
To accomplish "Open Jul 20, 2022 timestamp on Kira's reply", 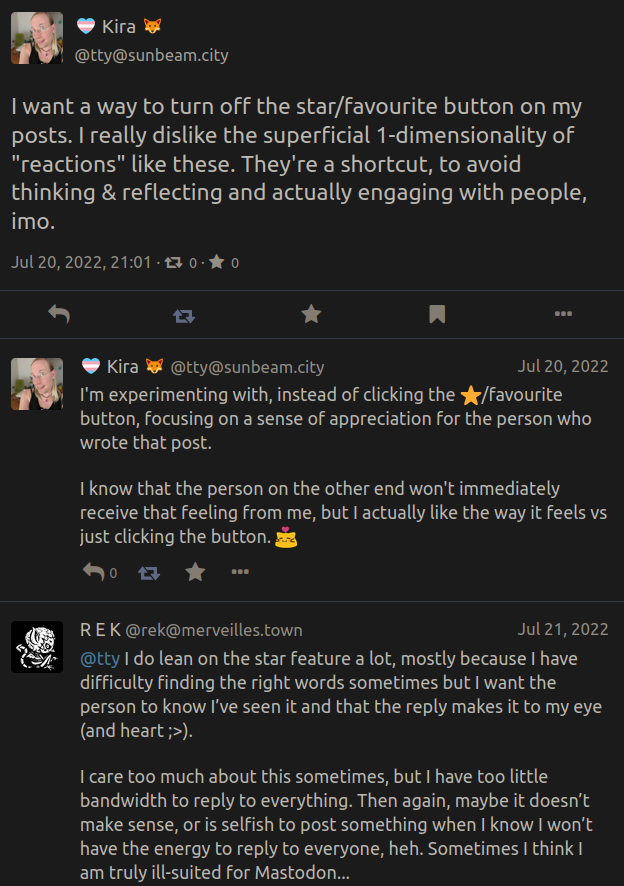I will 562,366.
